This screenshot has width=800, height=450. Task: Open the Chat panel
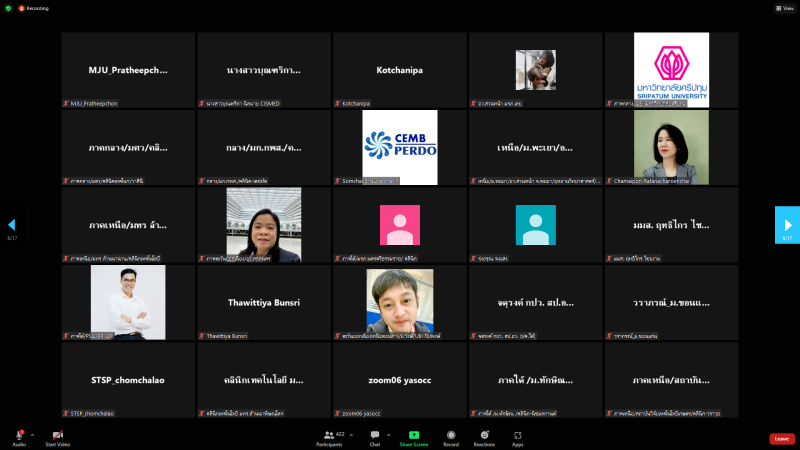(x=375, y=435)
